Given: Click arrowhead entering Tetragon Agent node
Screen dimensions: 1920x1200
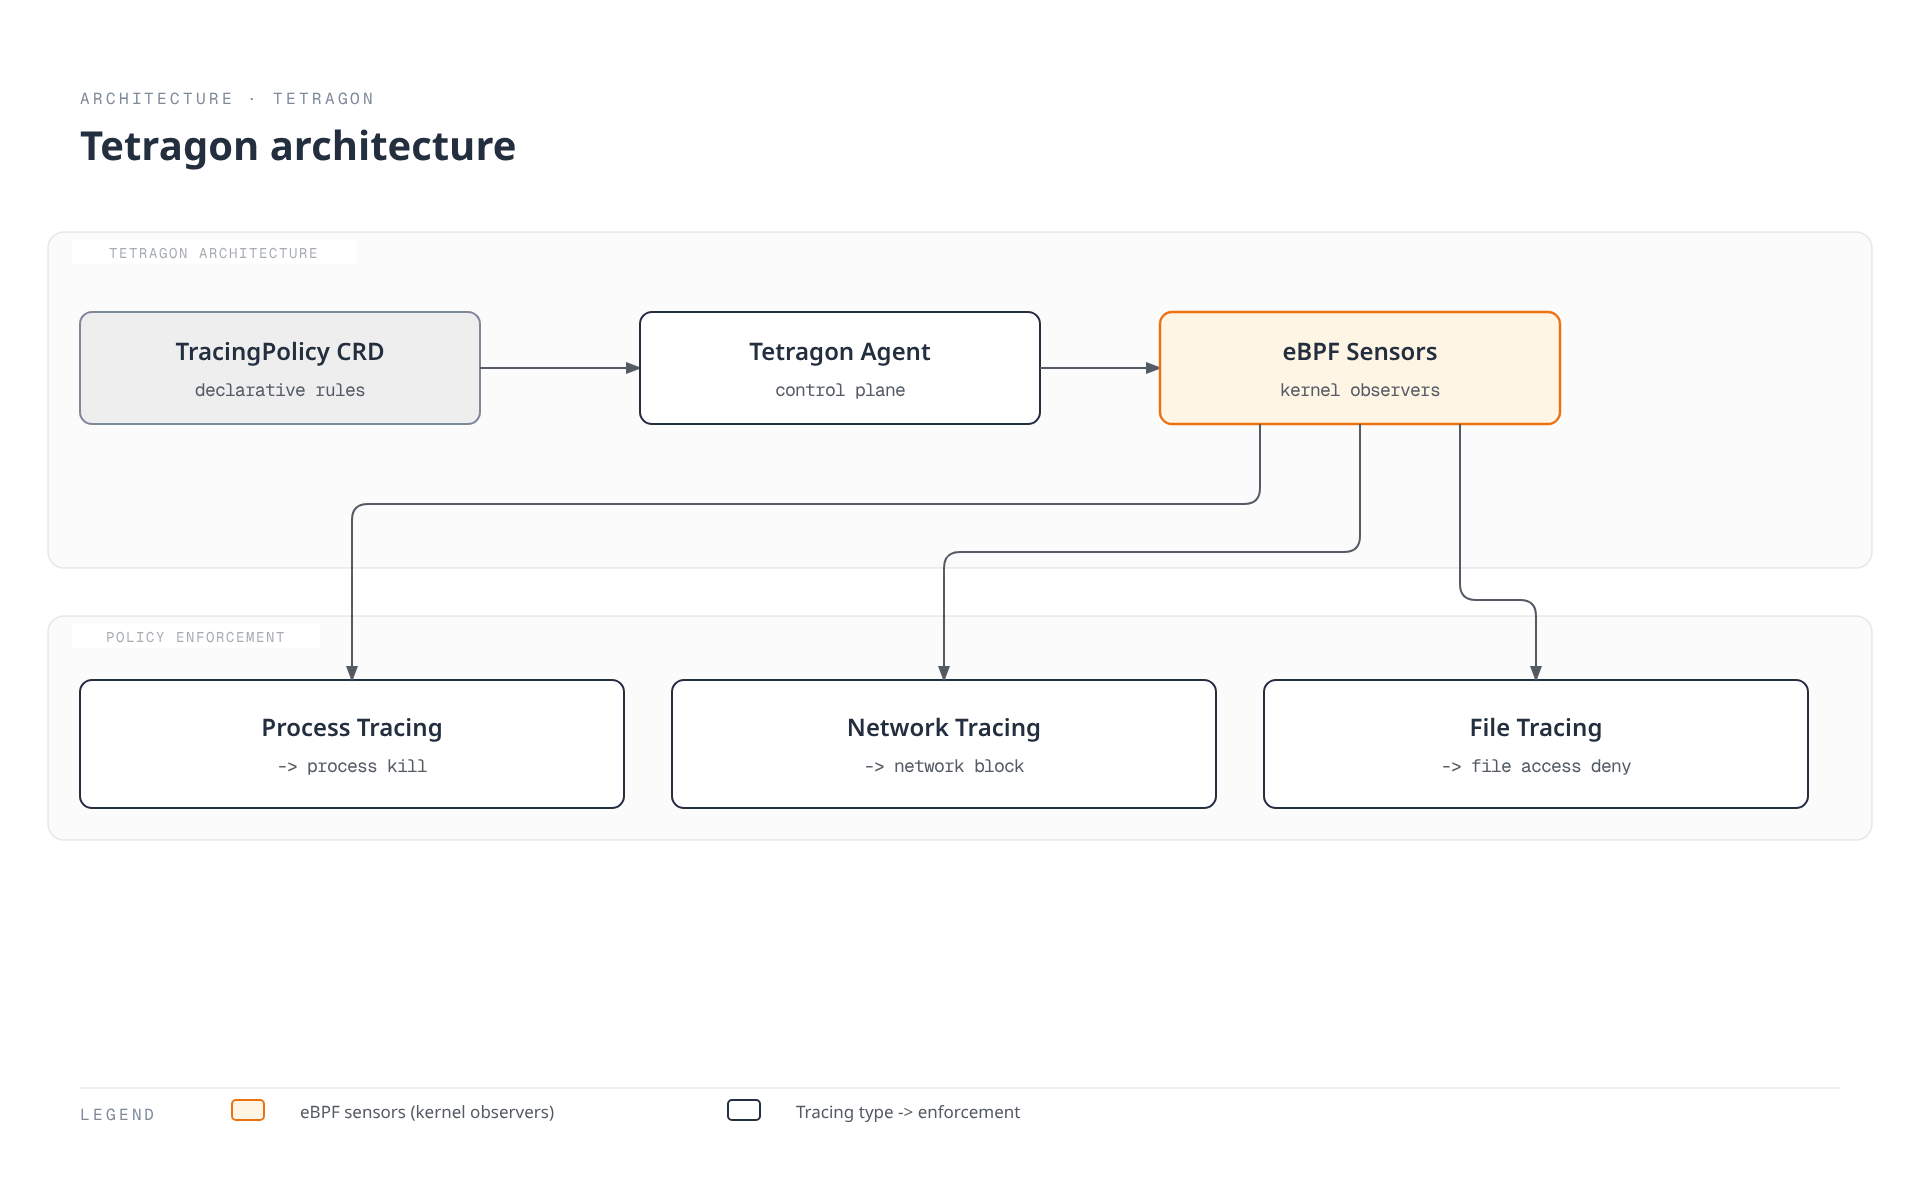Looking at the screenshot, I should click(x=632, y=368).
